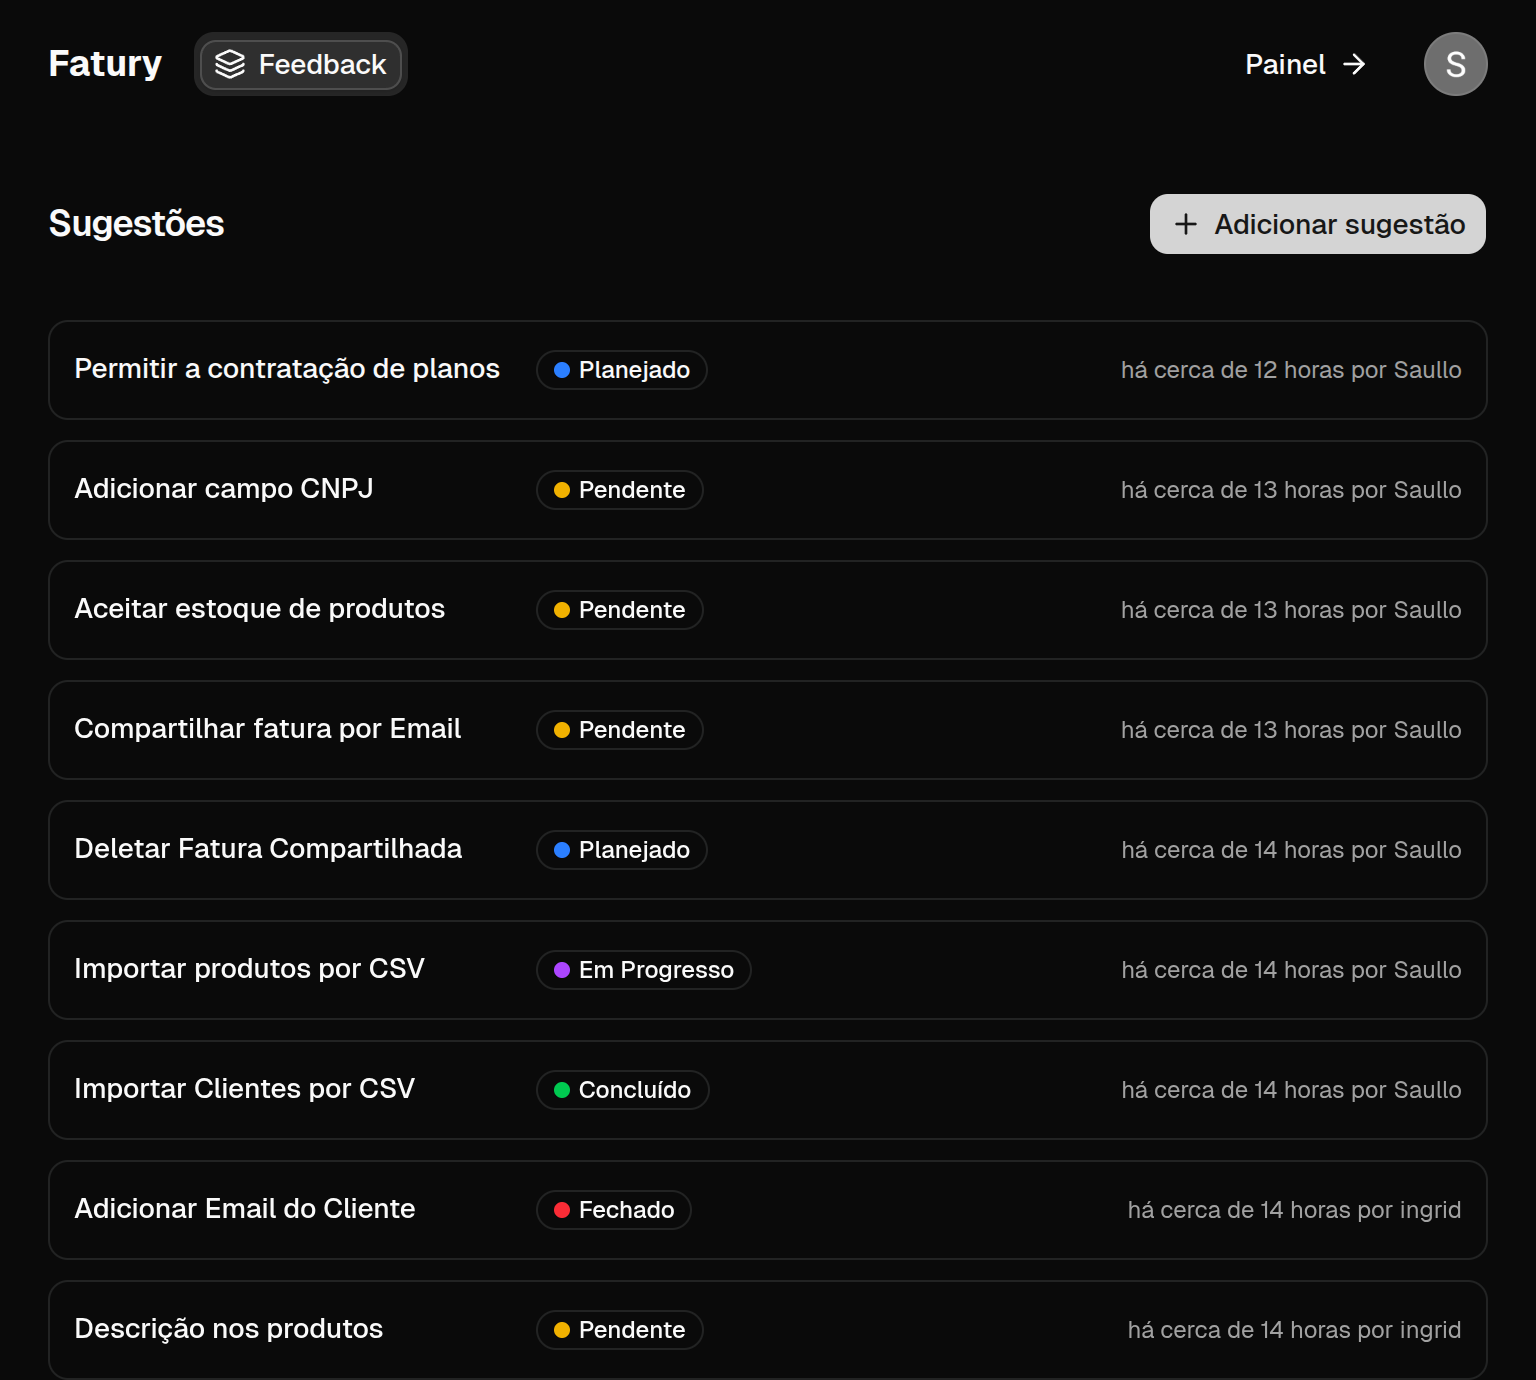Click Pendente status of Compartilhar fatura por Email
Image resolution: width=1536 pixels, height=1380 pixels.
click(x=619, y=730)
